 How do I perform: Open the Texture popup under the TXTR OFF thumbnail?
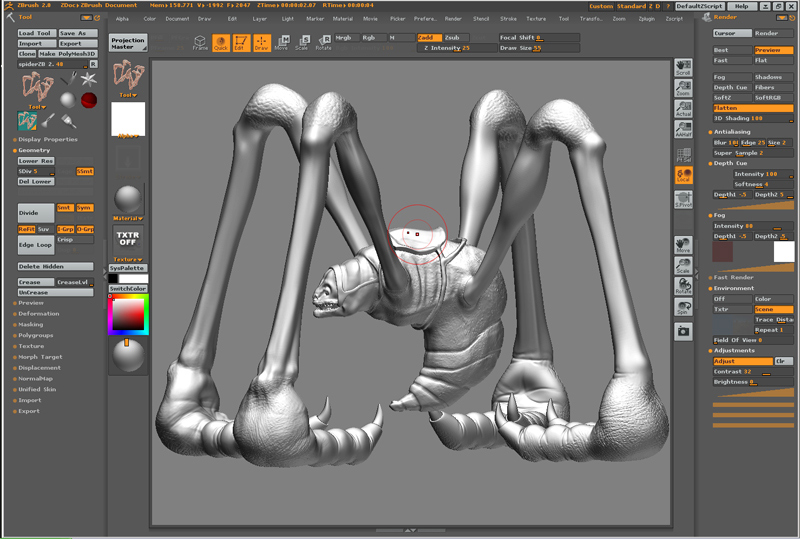click(x=128, y=259)
